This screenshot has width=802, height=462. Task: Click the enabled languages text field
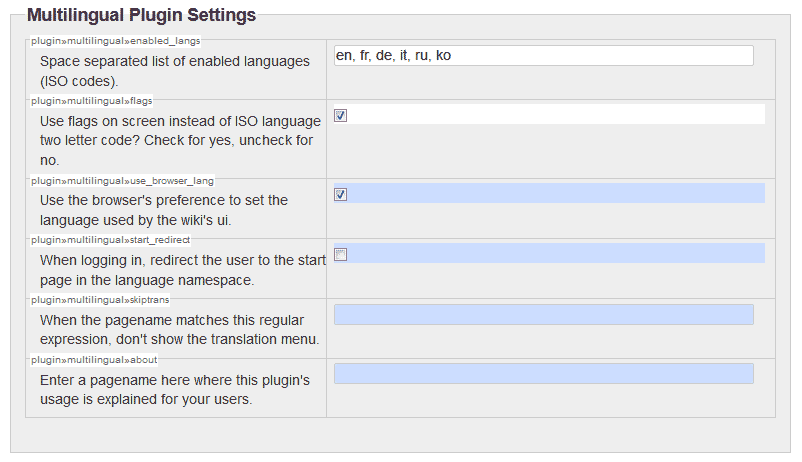pos(543,56)
